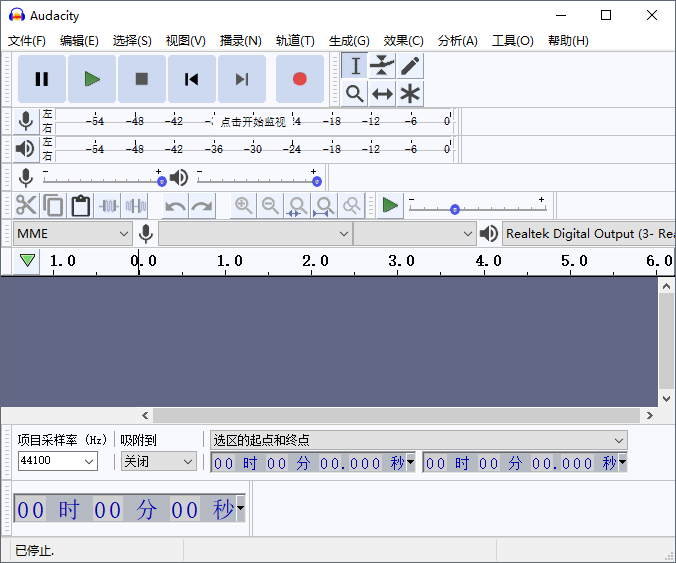Click Silence audio selection icon
Screen dimensions: 676x563
tap(135, 206)
